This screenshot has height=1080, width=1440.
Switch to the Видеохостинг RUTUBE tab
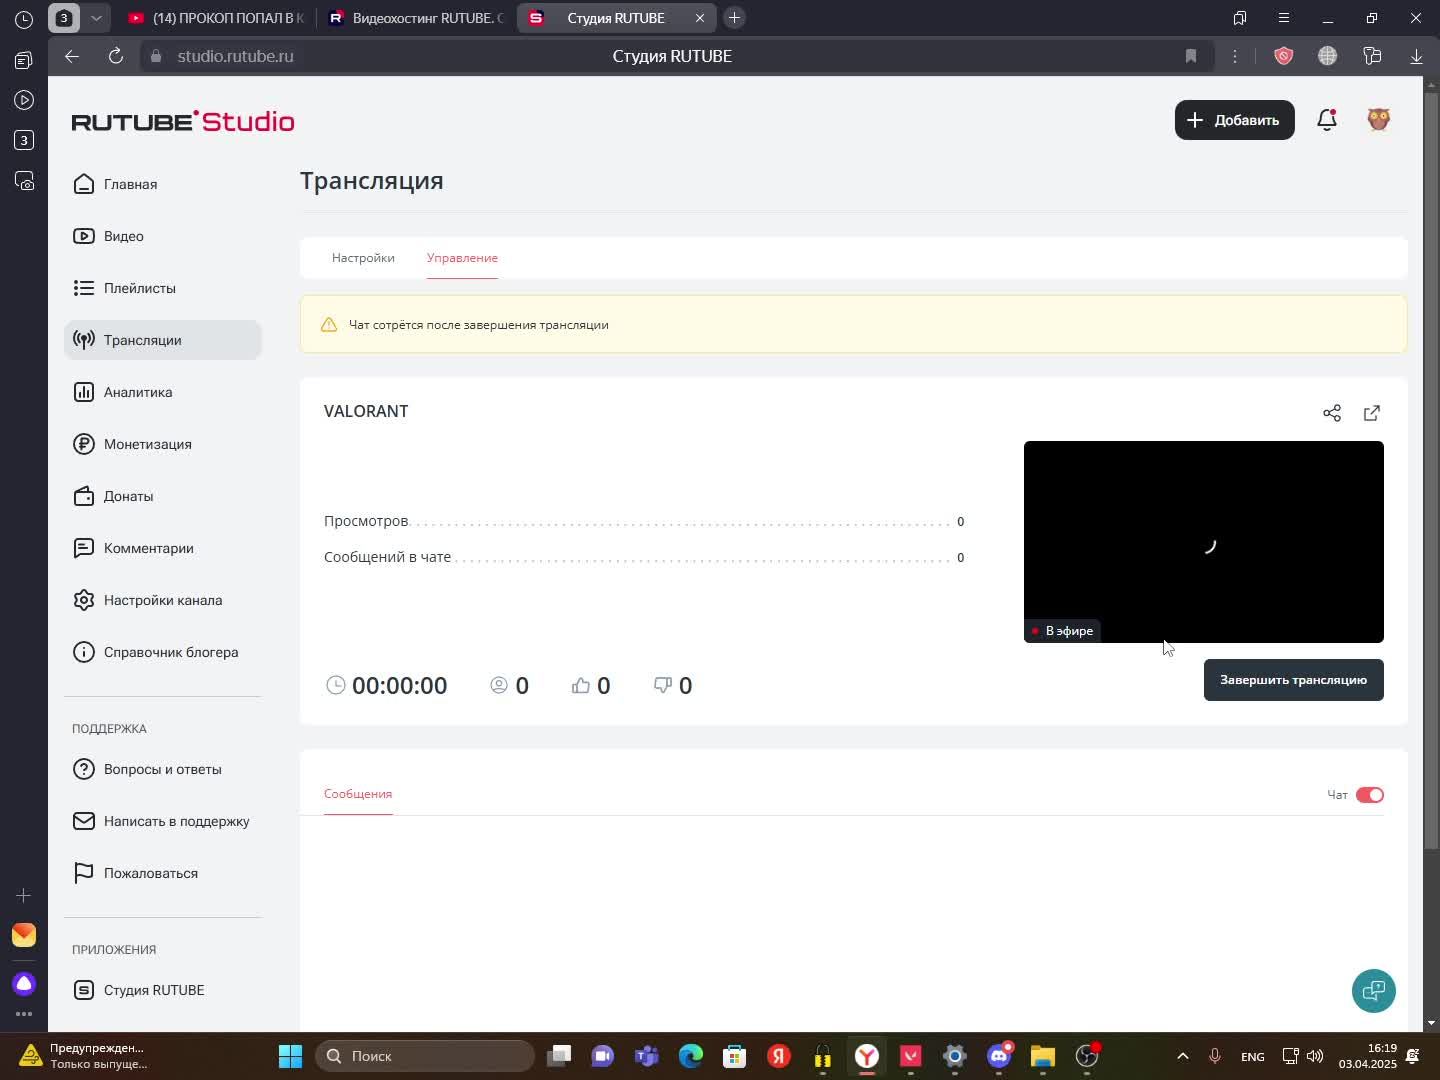pos(416,18)
